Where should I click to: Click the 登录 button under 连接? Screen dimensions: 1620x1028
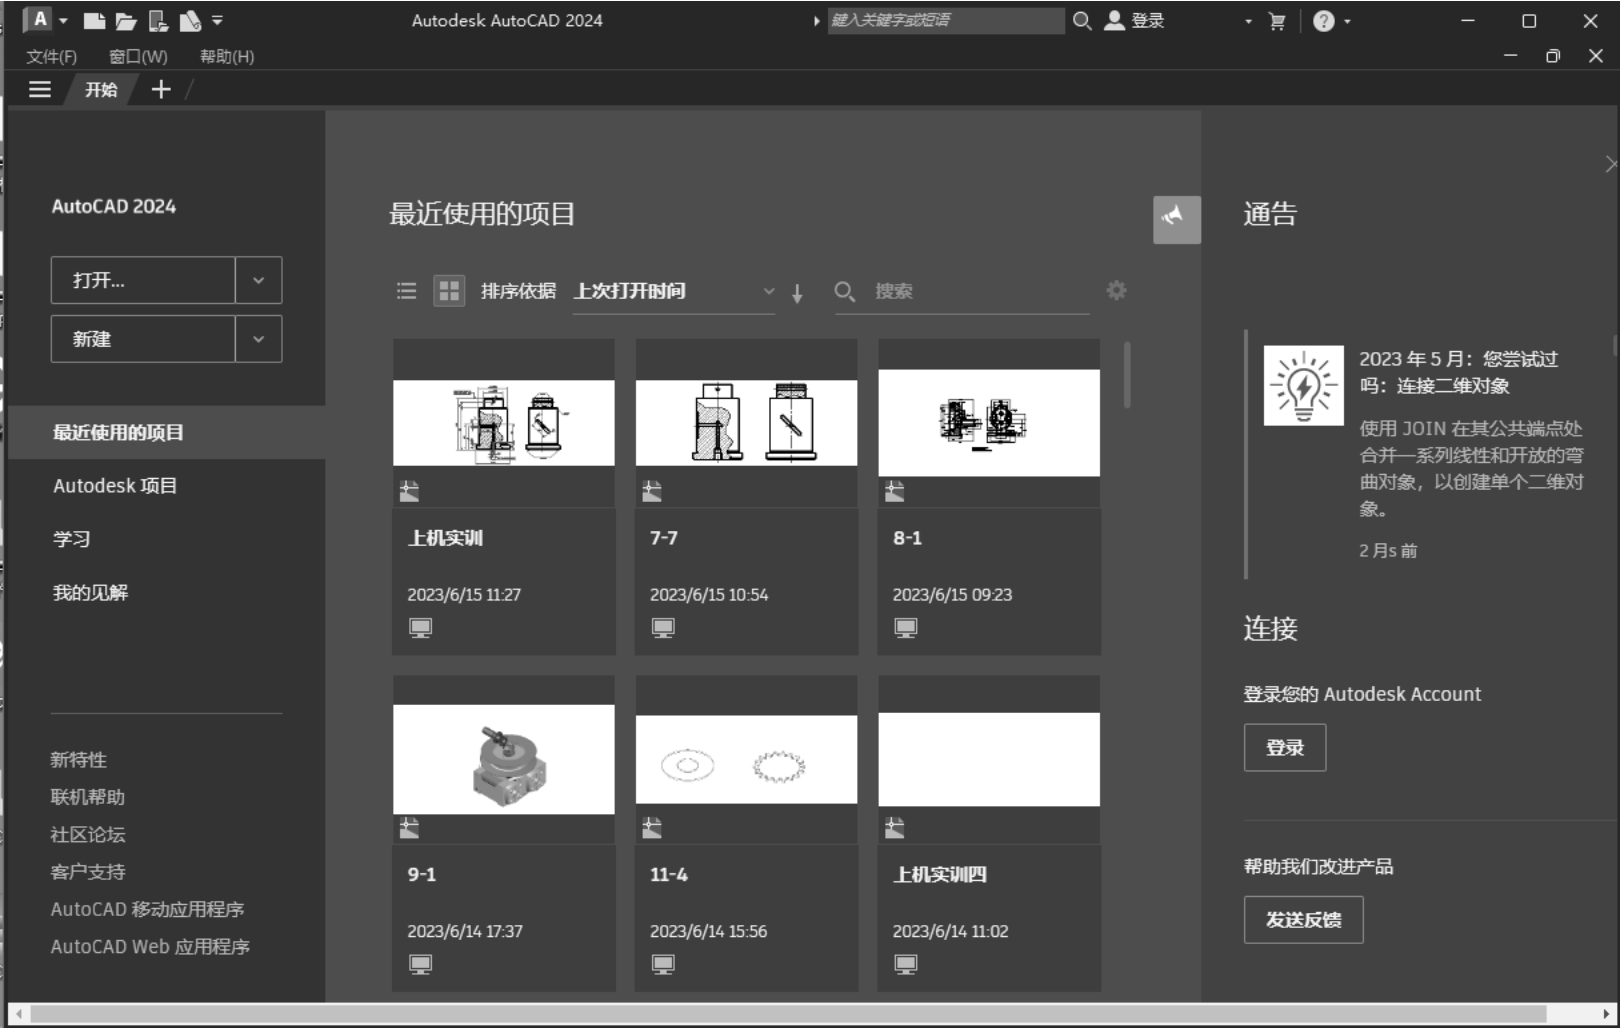(x=1285, y=747)
